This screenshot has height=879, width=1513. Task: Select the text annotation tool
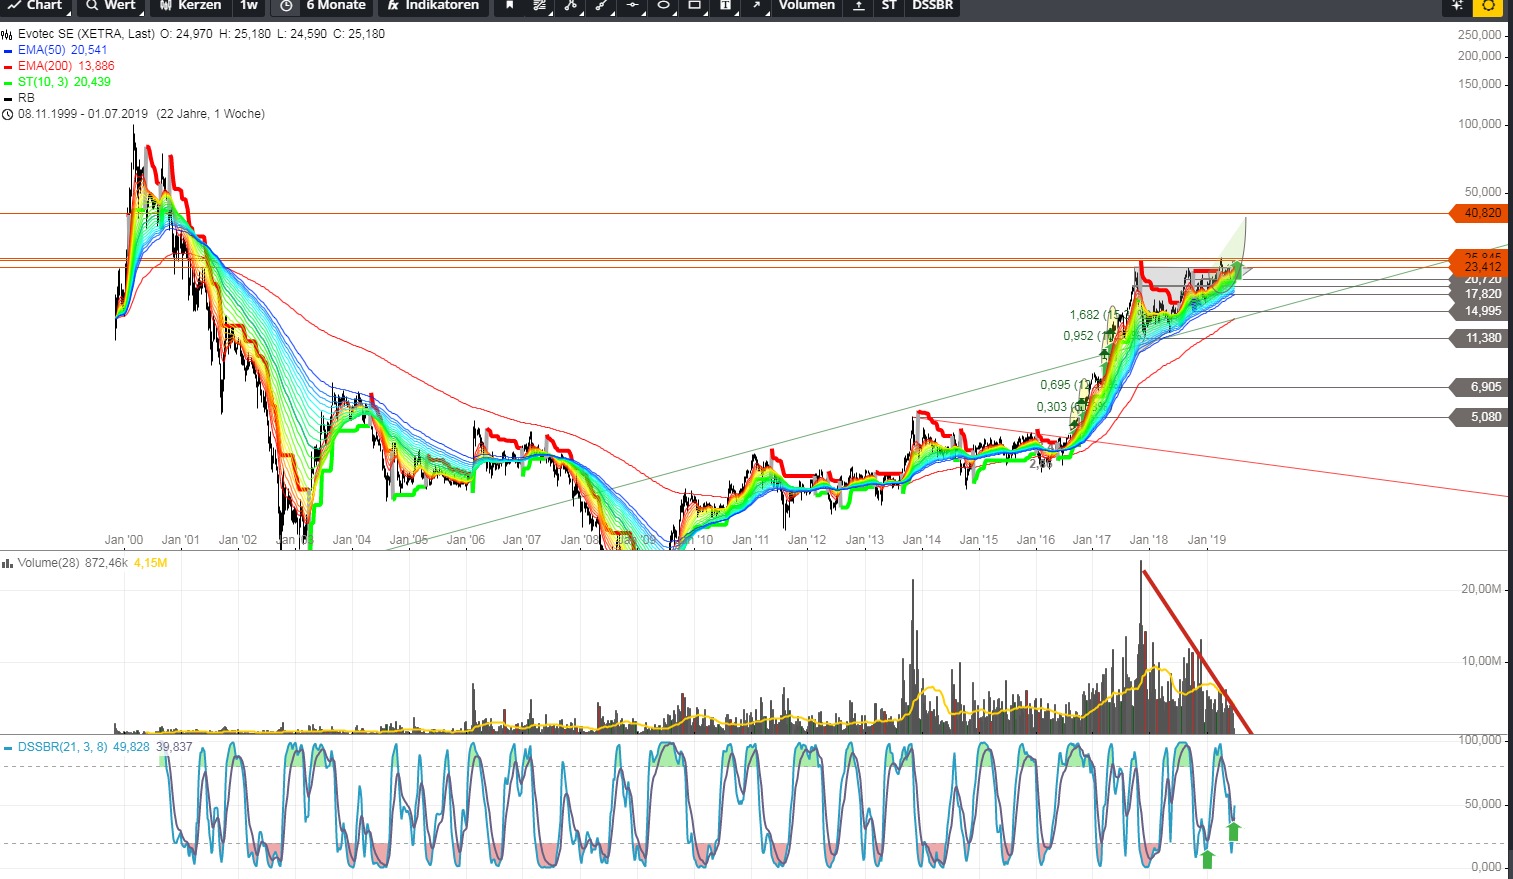pyautogui.click(x=726, y=6)
